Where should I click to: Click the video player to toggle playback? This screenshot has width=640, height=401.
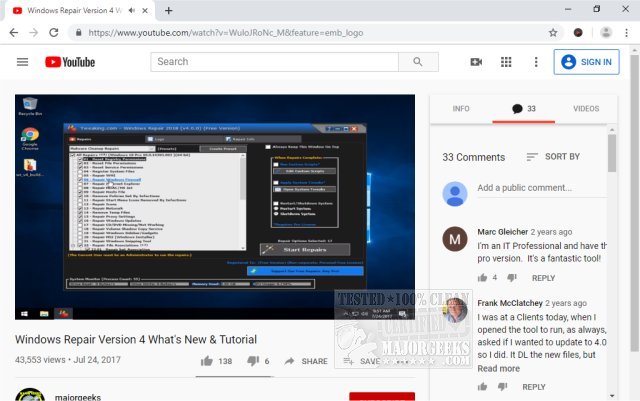pyautogui.click(x=215, y=207)
